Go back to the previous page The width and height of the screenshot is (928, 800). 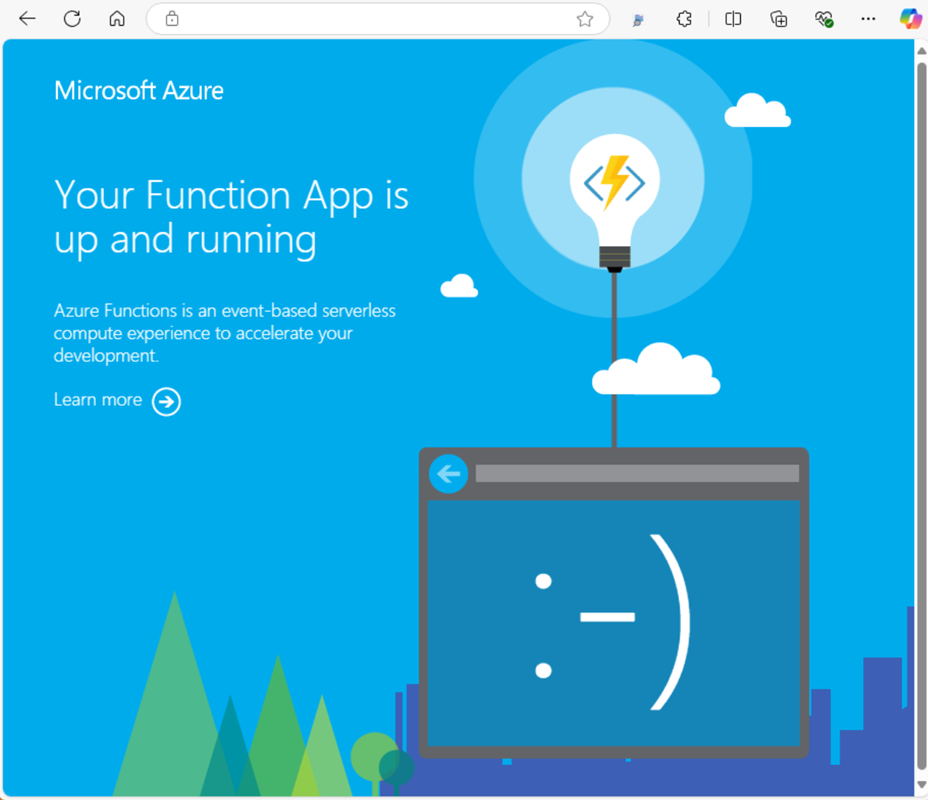pos(26,18)
